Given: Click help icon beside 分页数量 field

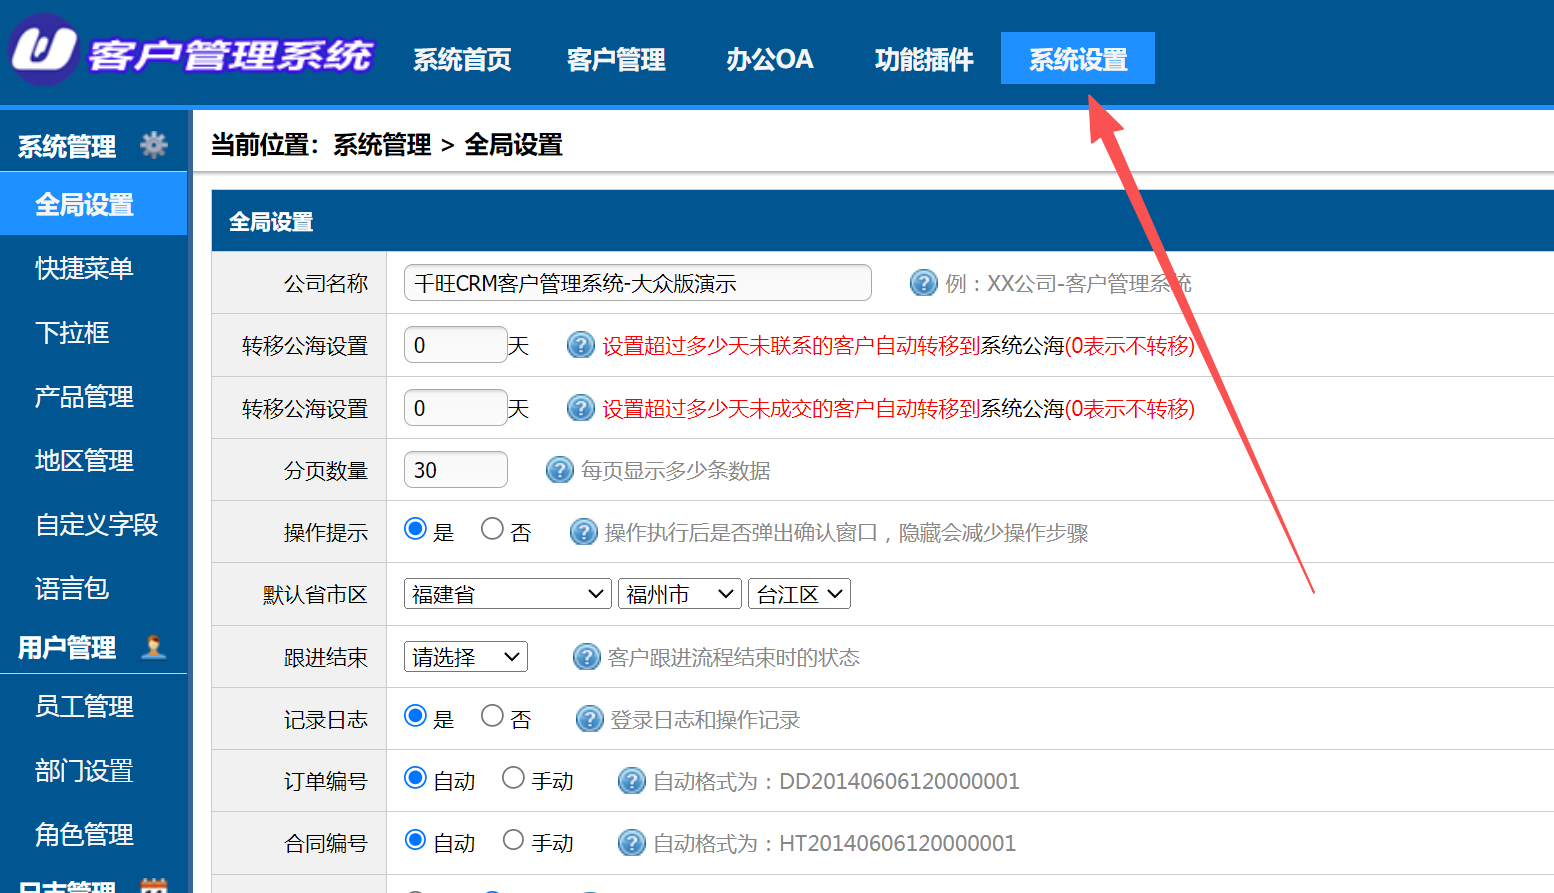Looking at the screenshot, I should click(x=559, y=470).
